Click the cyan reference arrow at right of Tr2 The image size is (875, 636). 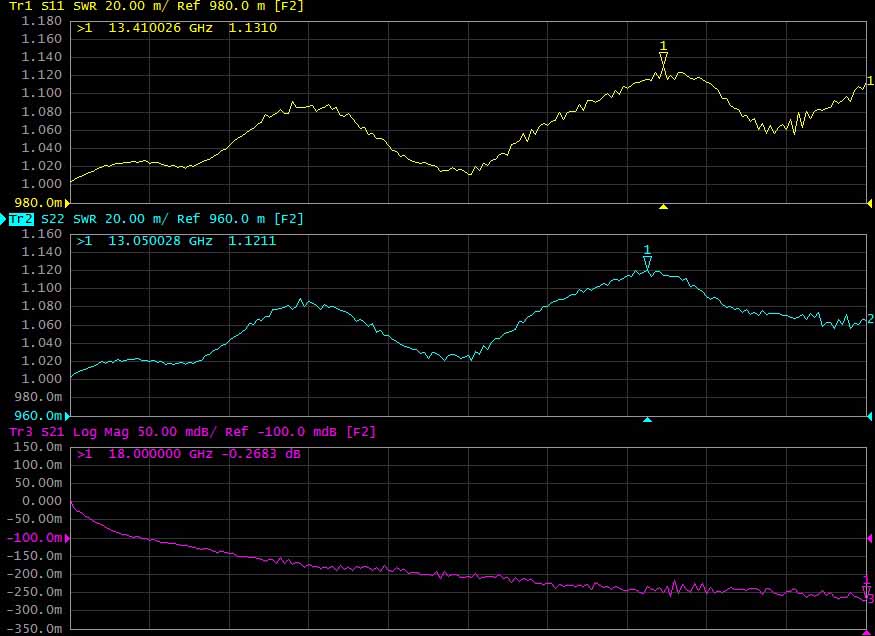(x=869, y=415)
